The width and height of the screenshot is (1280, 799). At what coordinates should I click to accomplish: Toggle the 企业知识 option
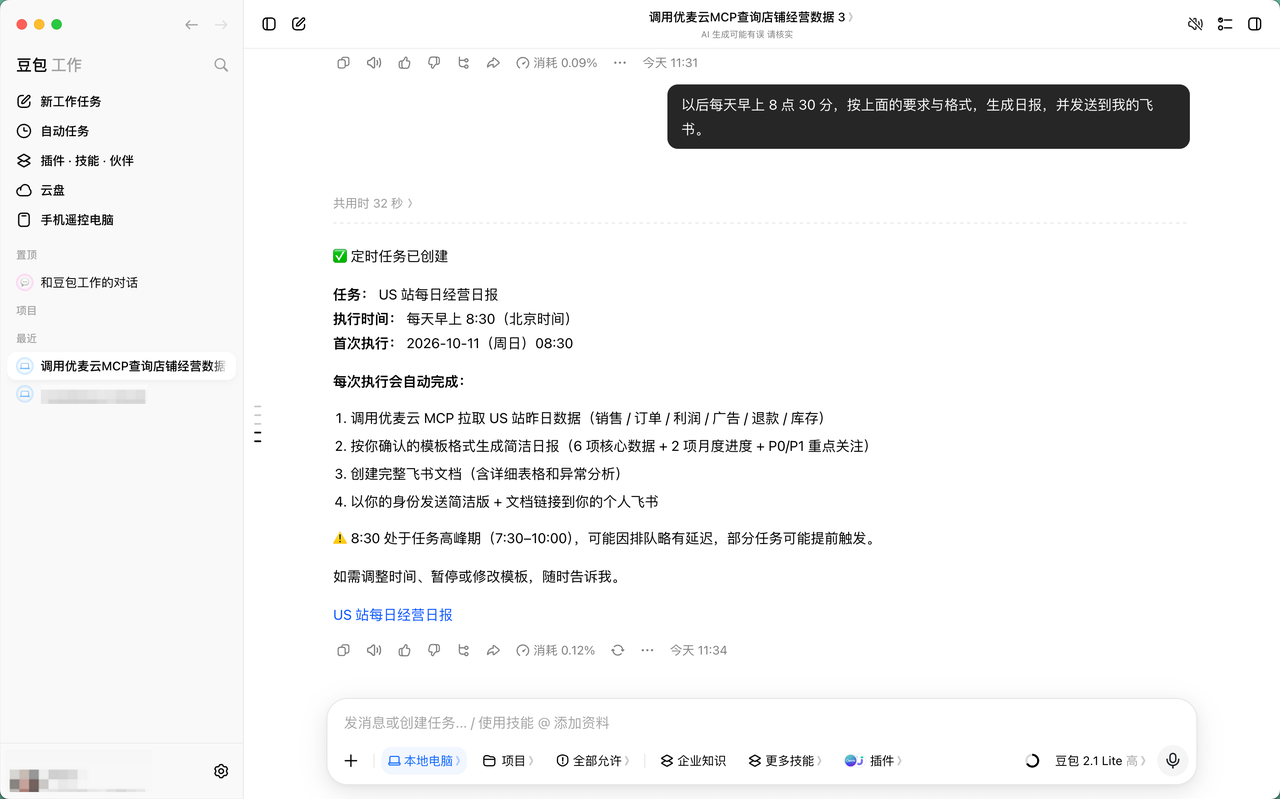693,761
